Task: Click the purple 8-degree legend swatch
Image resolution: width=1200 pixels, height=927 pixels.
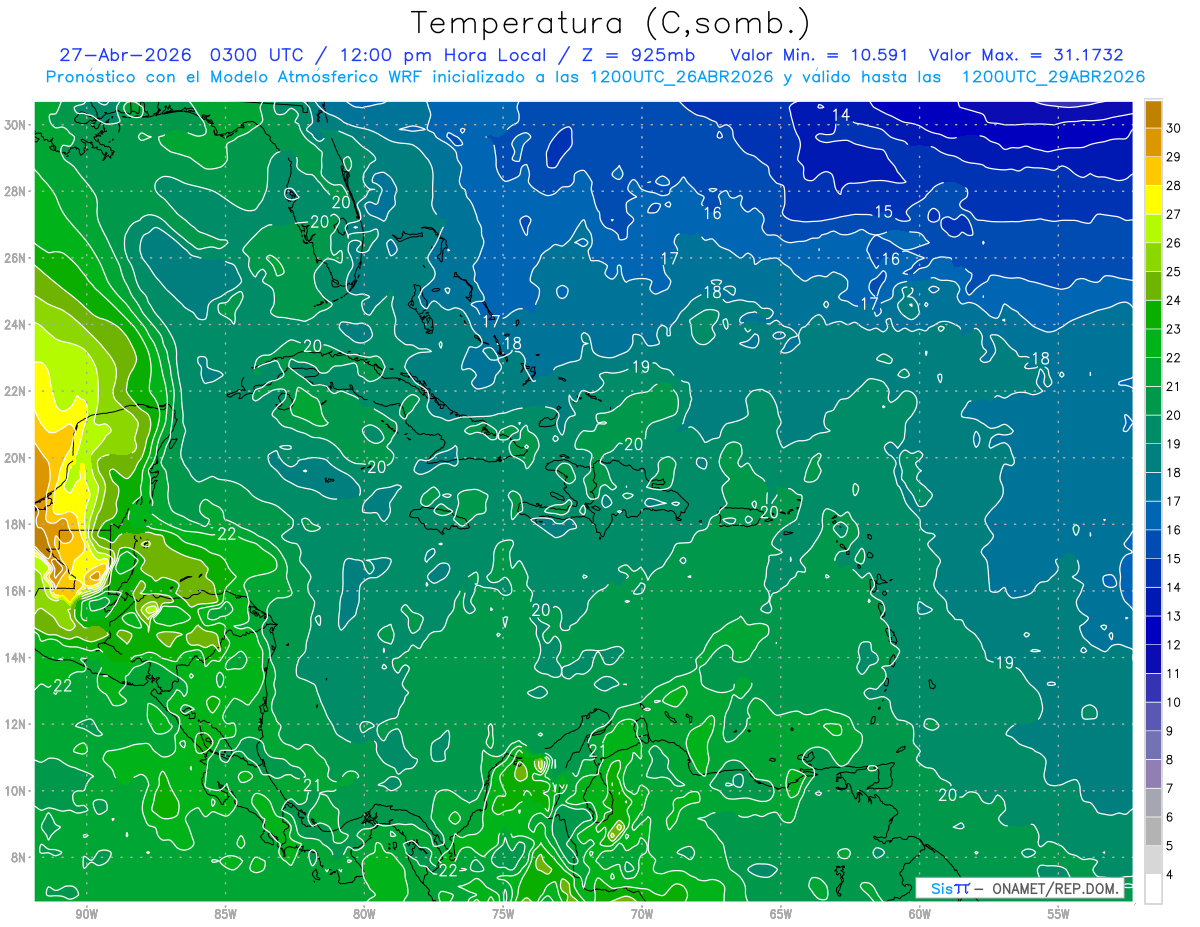Action: [1153, 774]
